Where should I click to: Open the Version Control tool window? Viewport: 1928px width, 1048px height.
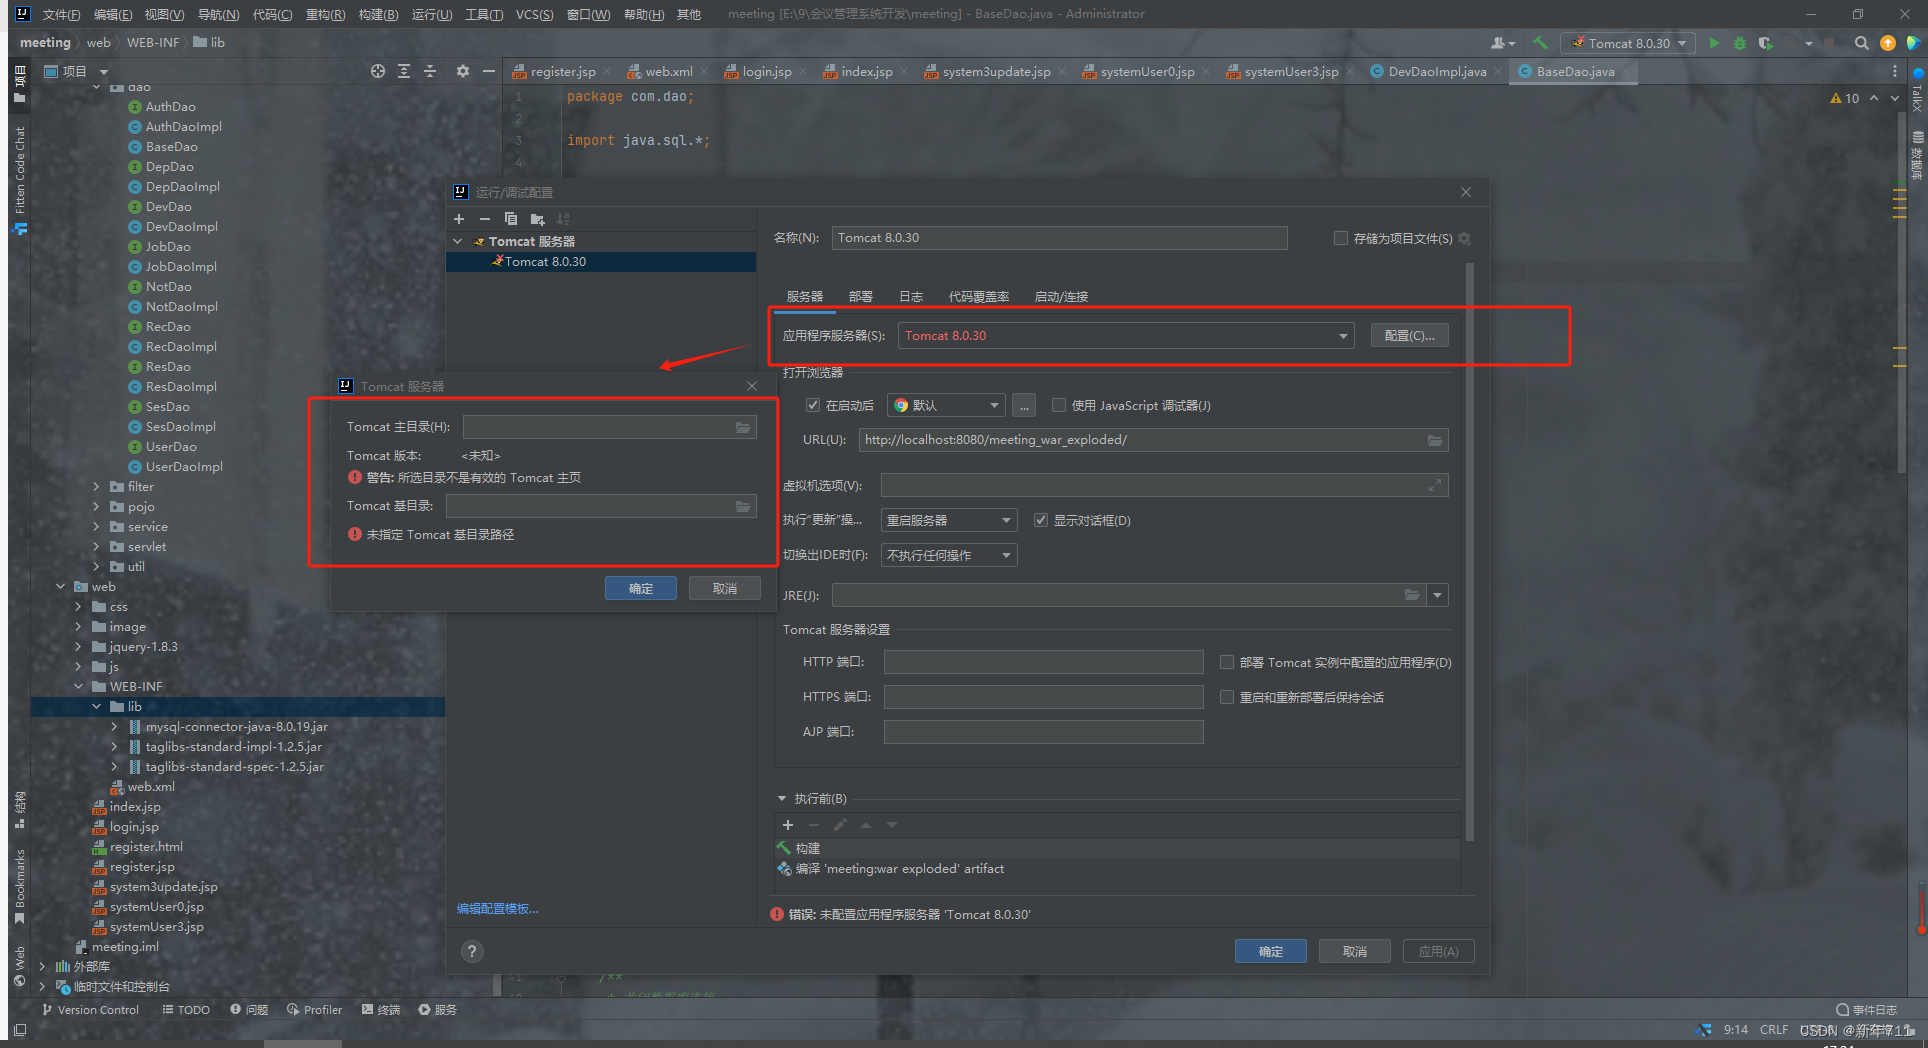(90, 1010)
